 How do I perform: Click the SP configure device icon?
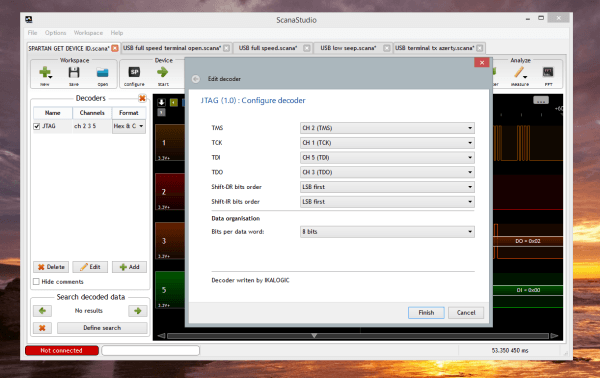click(x=134, y=72)
